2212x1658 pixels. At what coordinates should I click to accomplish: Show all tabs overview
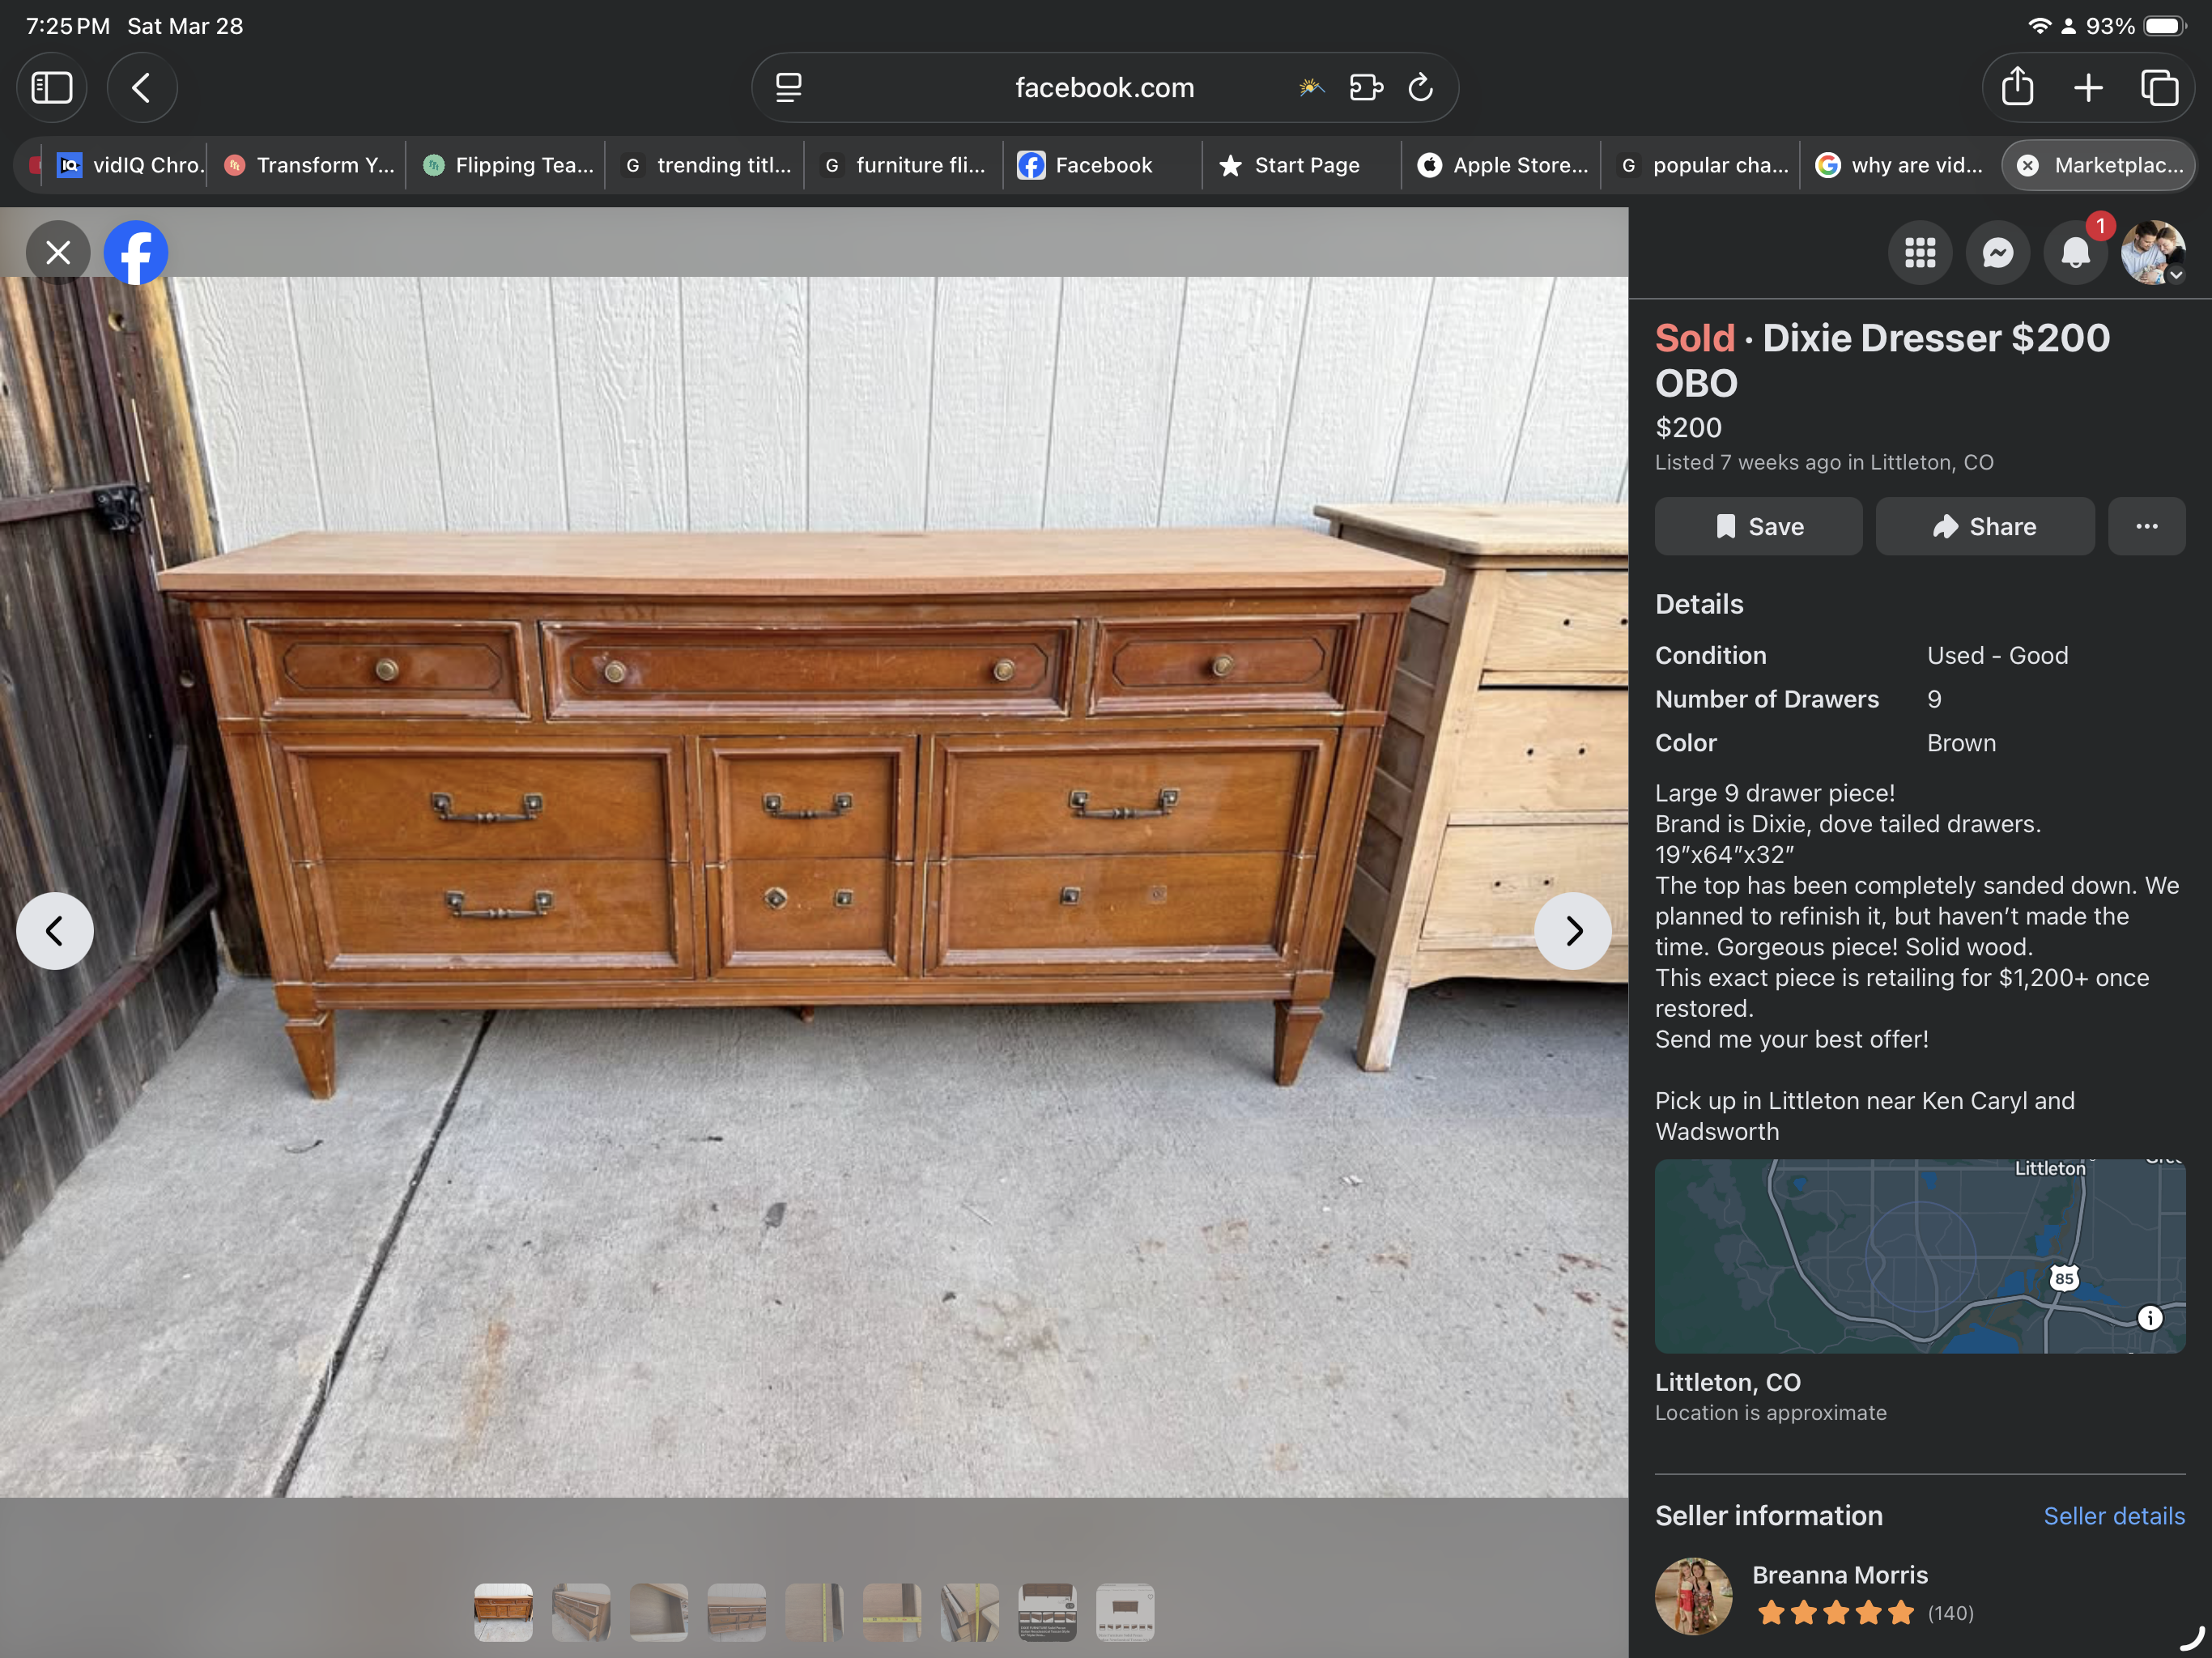2159,88
